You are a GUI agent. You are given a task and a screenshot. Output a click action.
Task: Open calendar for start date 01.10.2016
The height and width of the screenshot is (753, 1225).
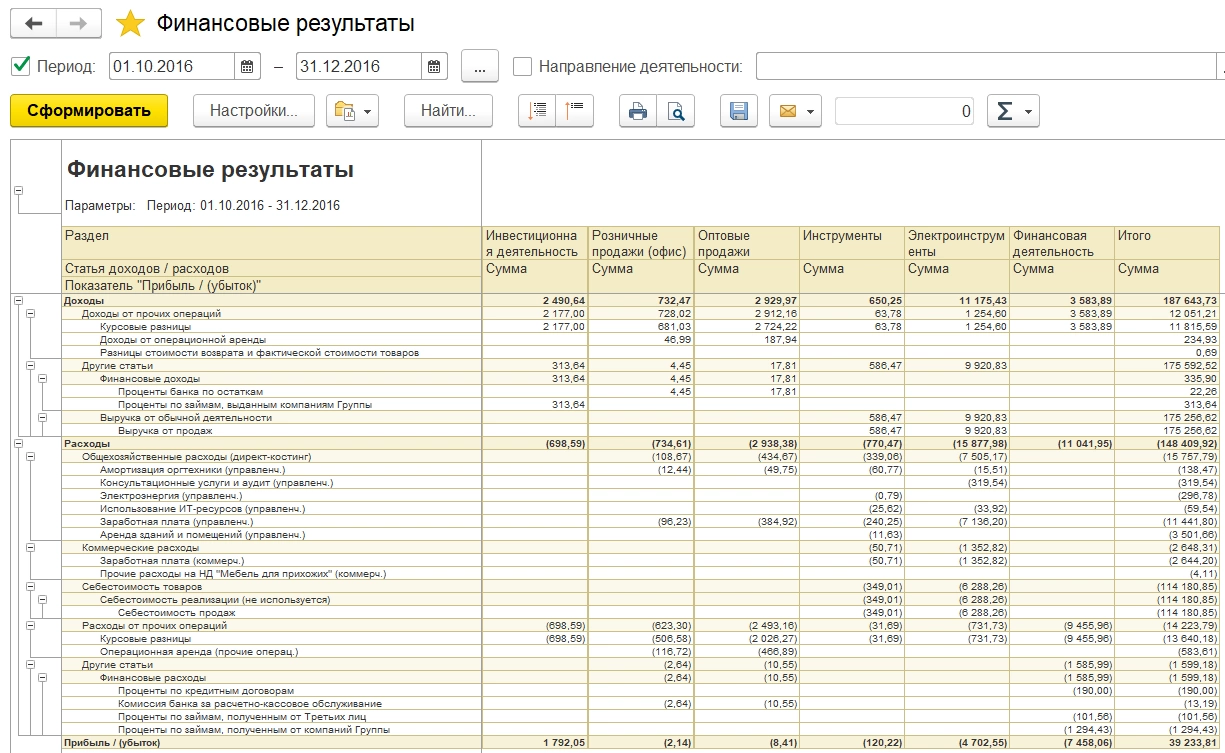tap(248, 67)
